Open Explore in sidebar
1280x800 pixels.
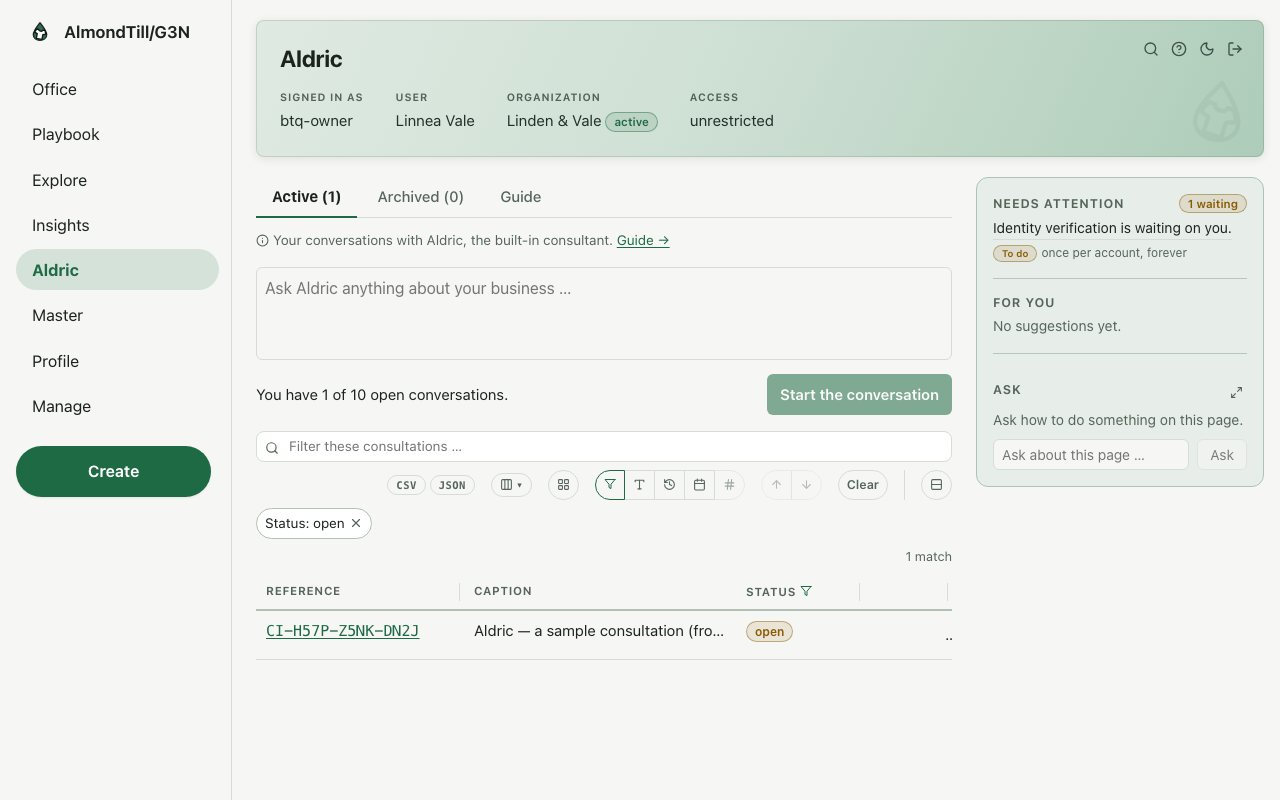point(117,180)
